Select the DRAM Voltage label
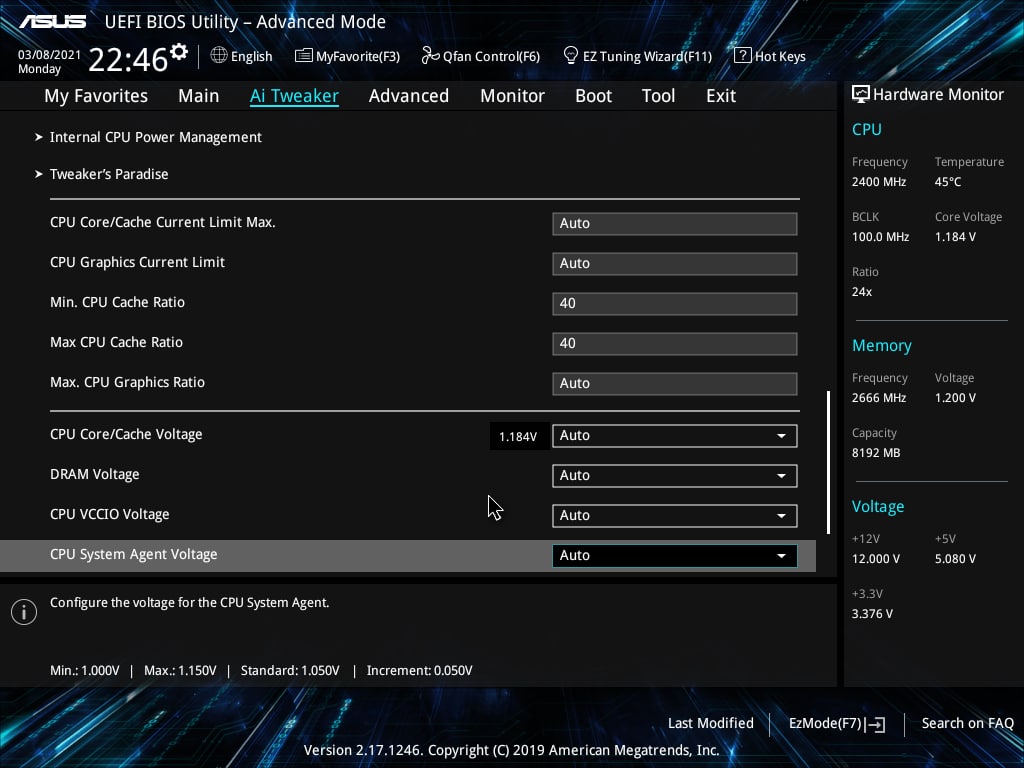 click(95, 475)
